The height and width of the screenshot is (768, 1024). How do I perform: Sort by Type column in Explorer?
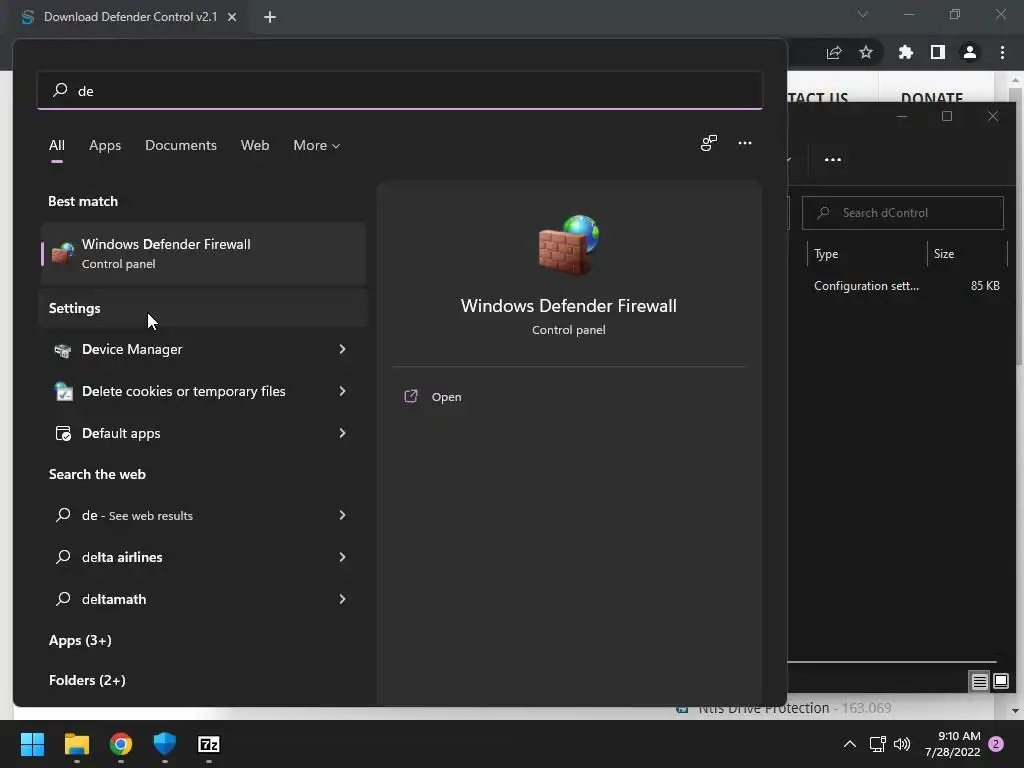pos(867,254)
